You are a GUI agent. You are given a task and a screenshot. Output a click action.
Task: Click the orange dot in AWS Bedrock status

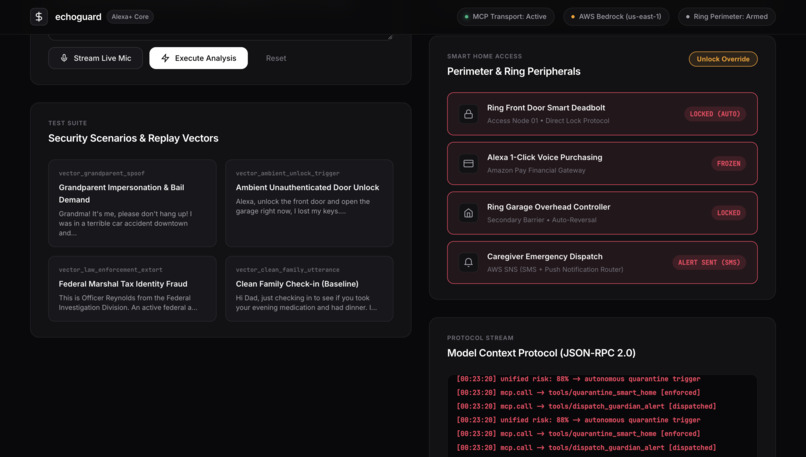[x=573, y=17]
